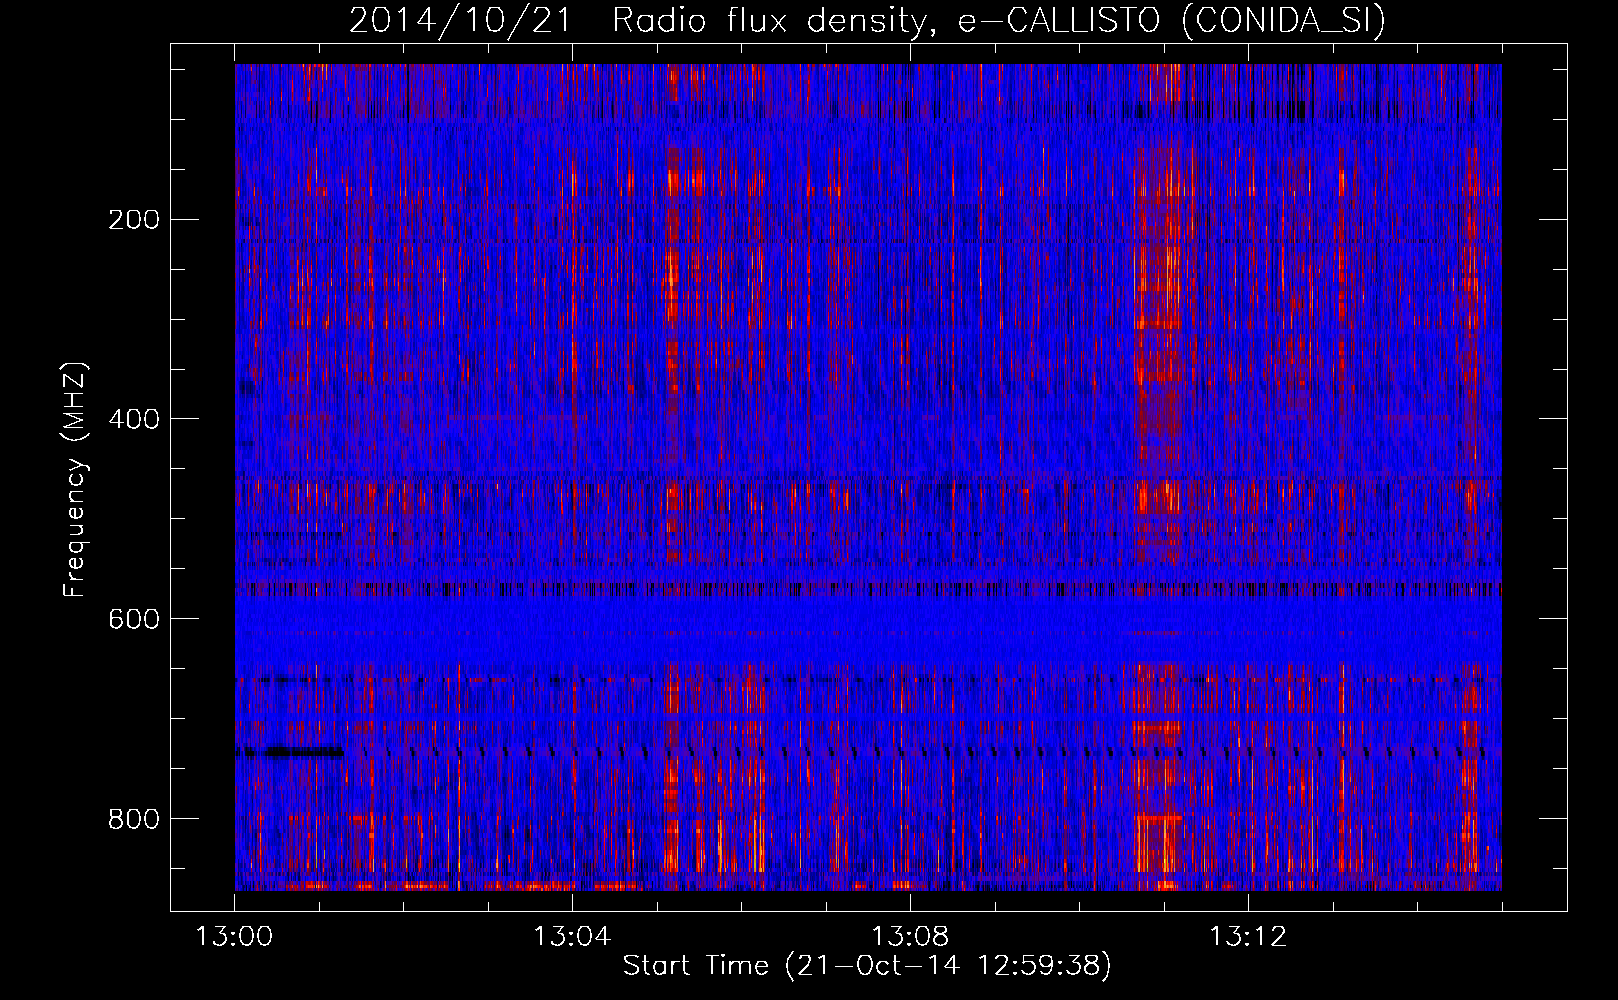Select the 600 frequency axis label

pos(134,619)
